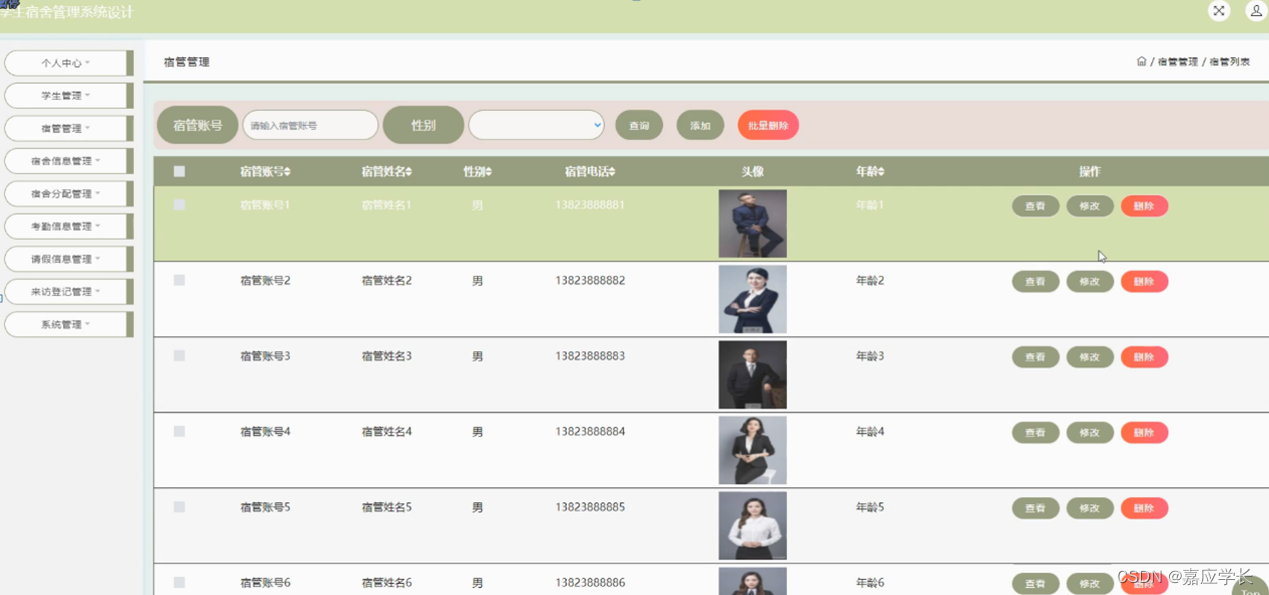This screenshot has height=595, width=1269.
Task: Check the box for 宿管账号6 row
Action: pyautogui.click(x=179, y=583)
